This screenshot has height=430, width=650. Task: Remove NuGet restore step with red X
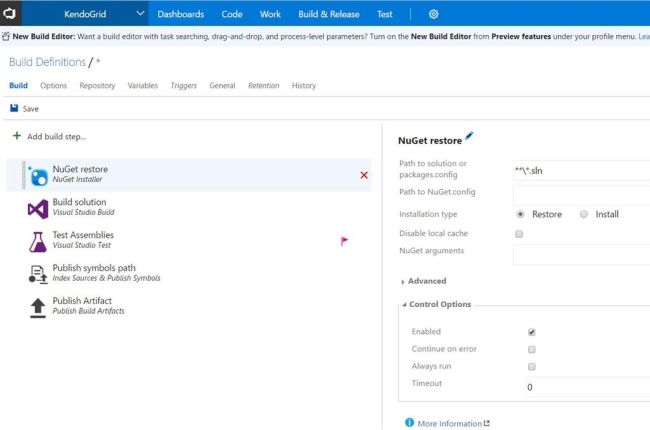click(364, 175)
